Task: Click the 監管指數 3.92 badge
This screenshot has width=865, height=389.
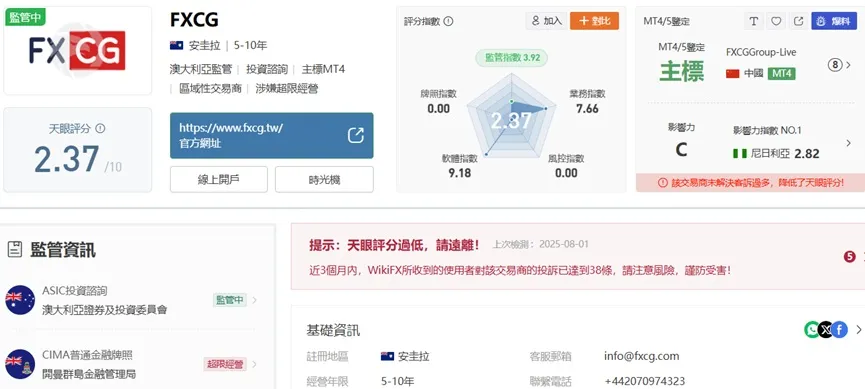Action: [x=511, y=57]
